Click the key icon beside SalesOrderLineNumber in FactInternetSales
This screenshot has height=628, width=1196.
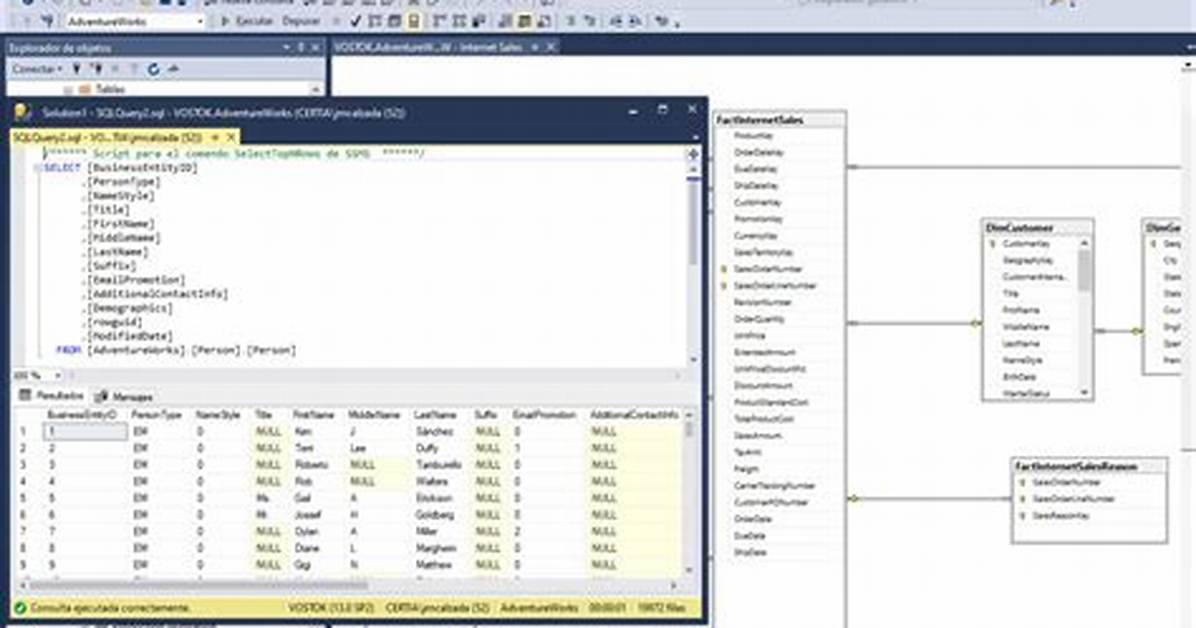coord(723,286)
